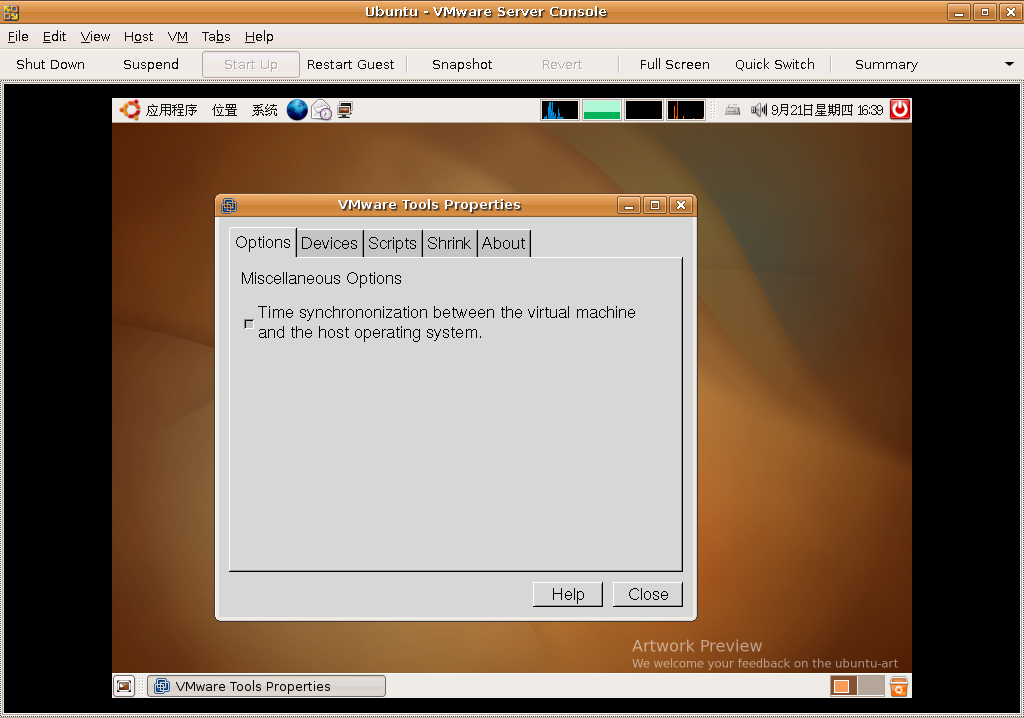Switch to the first orange workspace
The height and width of the screenshot is (718, 1024).
tap(843, 686)
